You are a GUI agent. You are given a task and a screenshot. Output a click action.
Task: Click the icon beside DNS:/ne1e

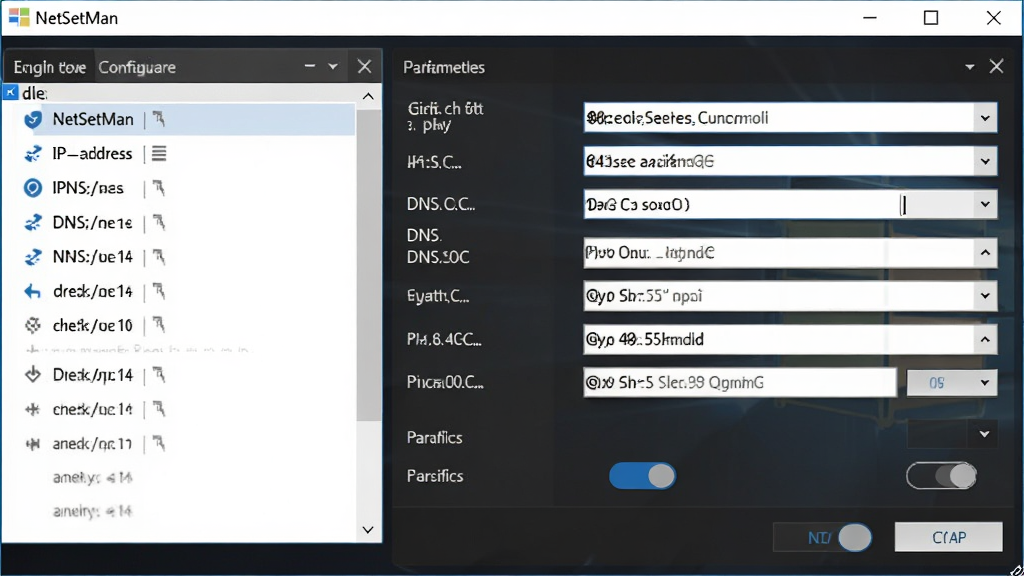click(33, 223)
